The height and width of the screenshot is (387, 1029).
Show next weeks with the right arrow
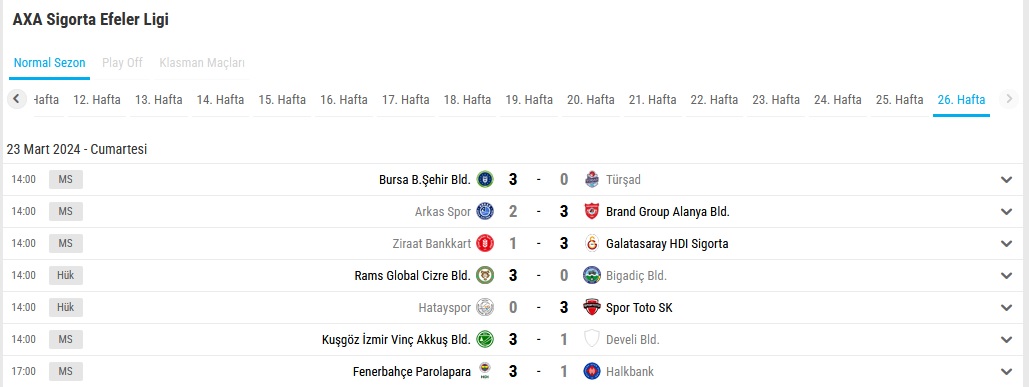[1009, 100]
